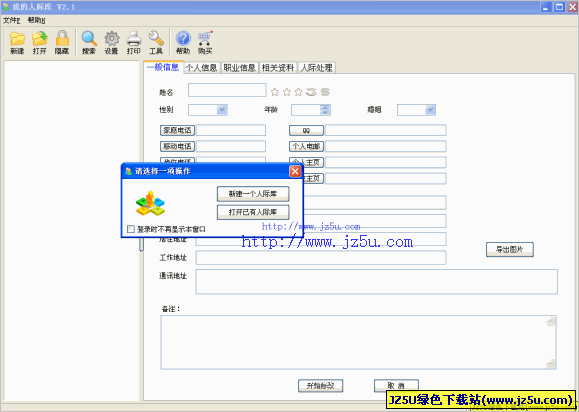The image size is (579, 412).
Task: Switch to the 一般信息 tab
Action: [163, 67]
